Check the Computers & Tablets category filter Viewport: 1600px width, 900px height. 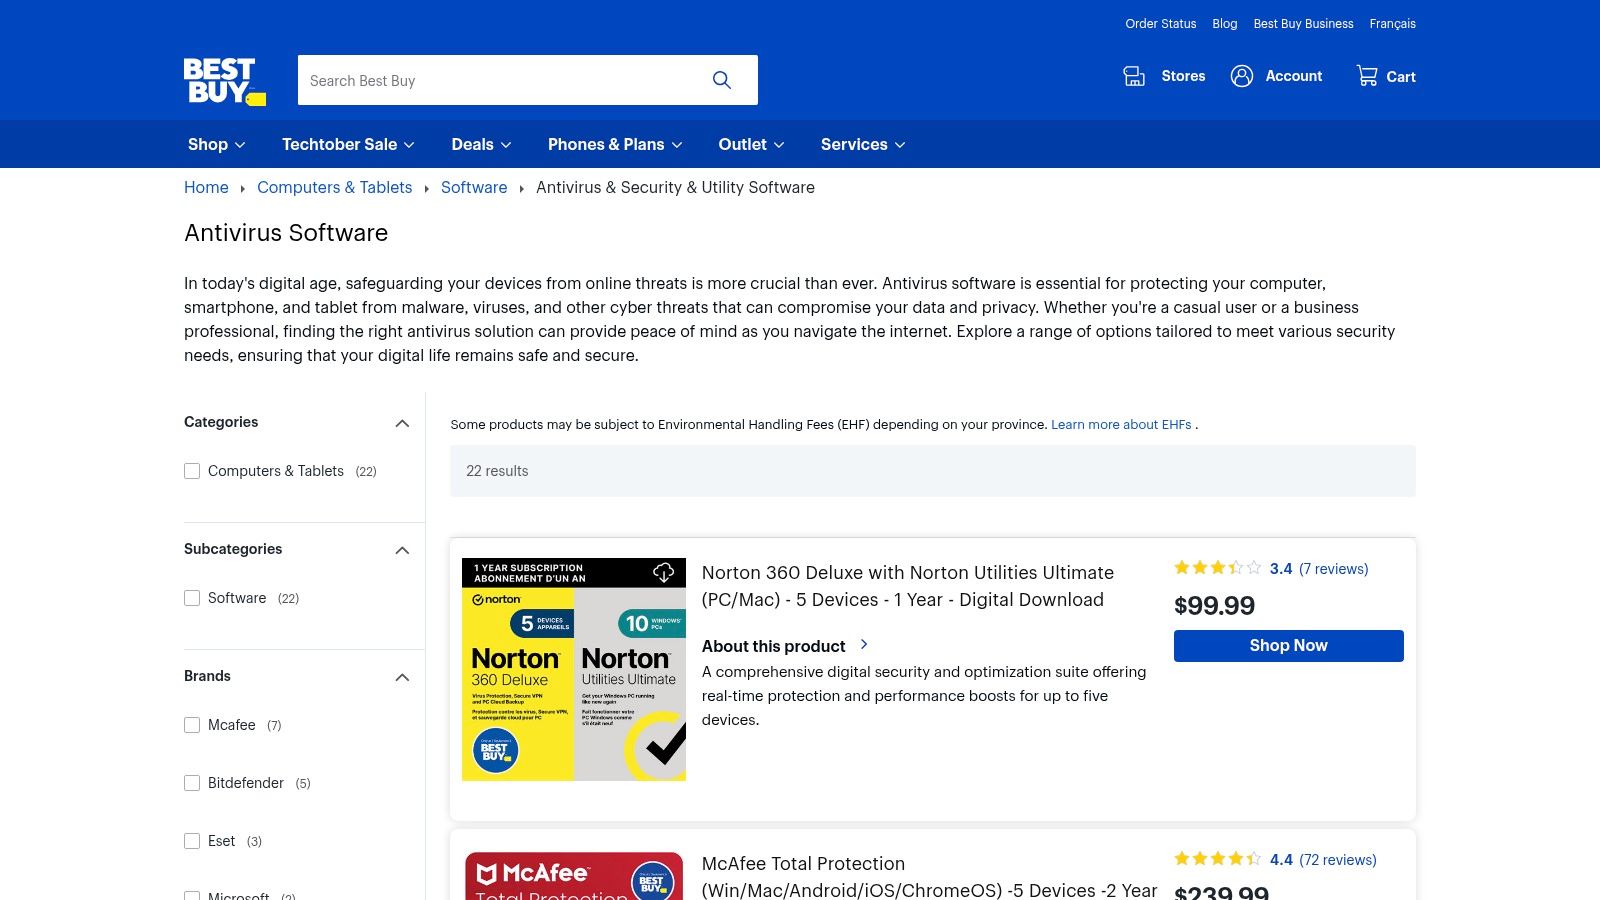[192, 470]
